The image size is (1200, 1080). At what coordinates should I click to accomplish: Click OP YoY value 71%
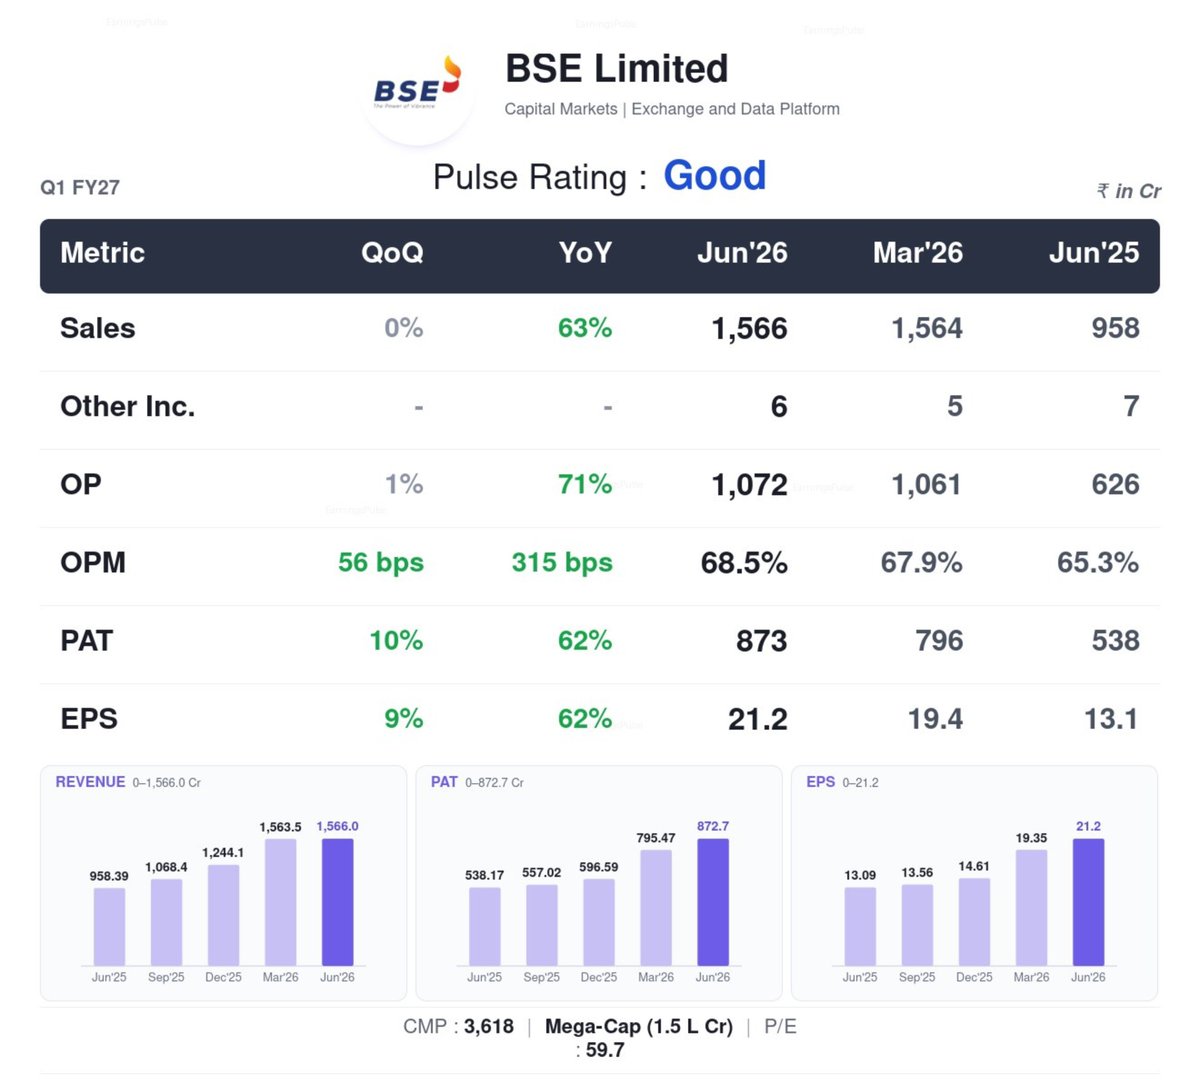point(585,484)
